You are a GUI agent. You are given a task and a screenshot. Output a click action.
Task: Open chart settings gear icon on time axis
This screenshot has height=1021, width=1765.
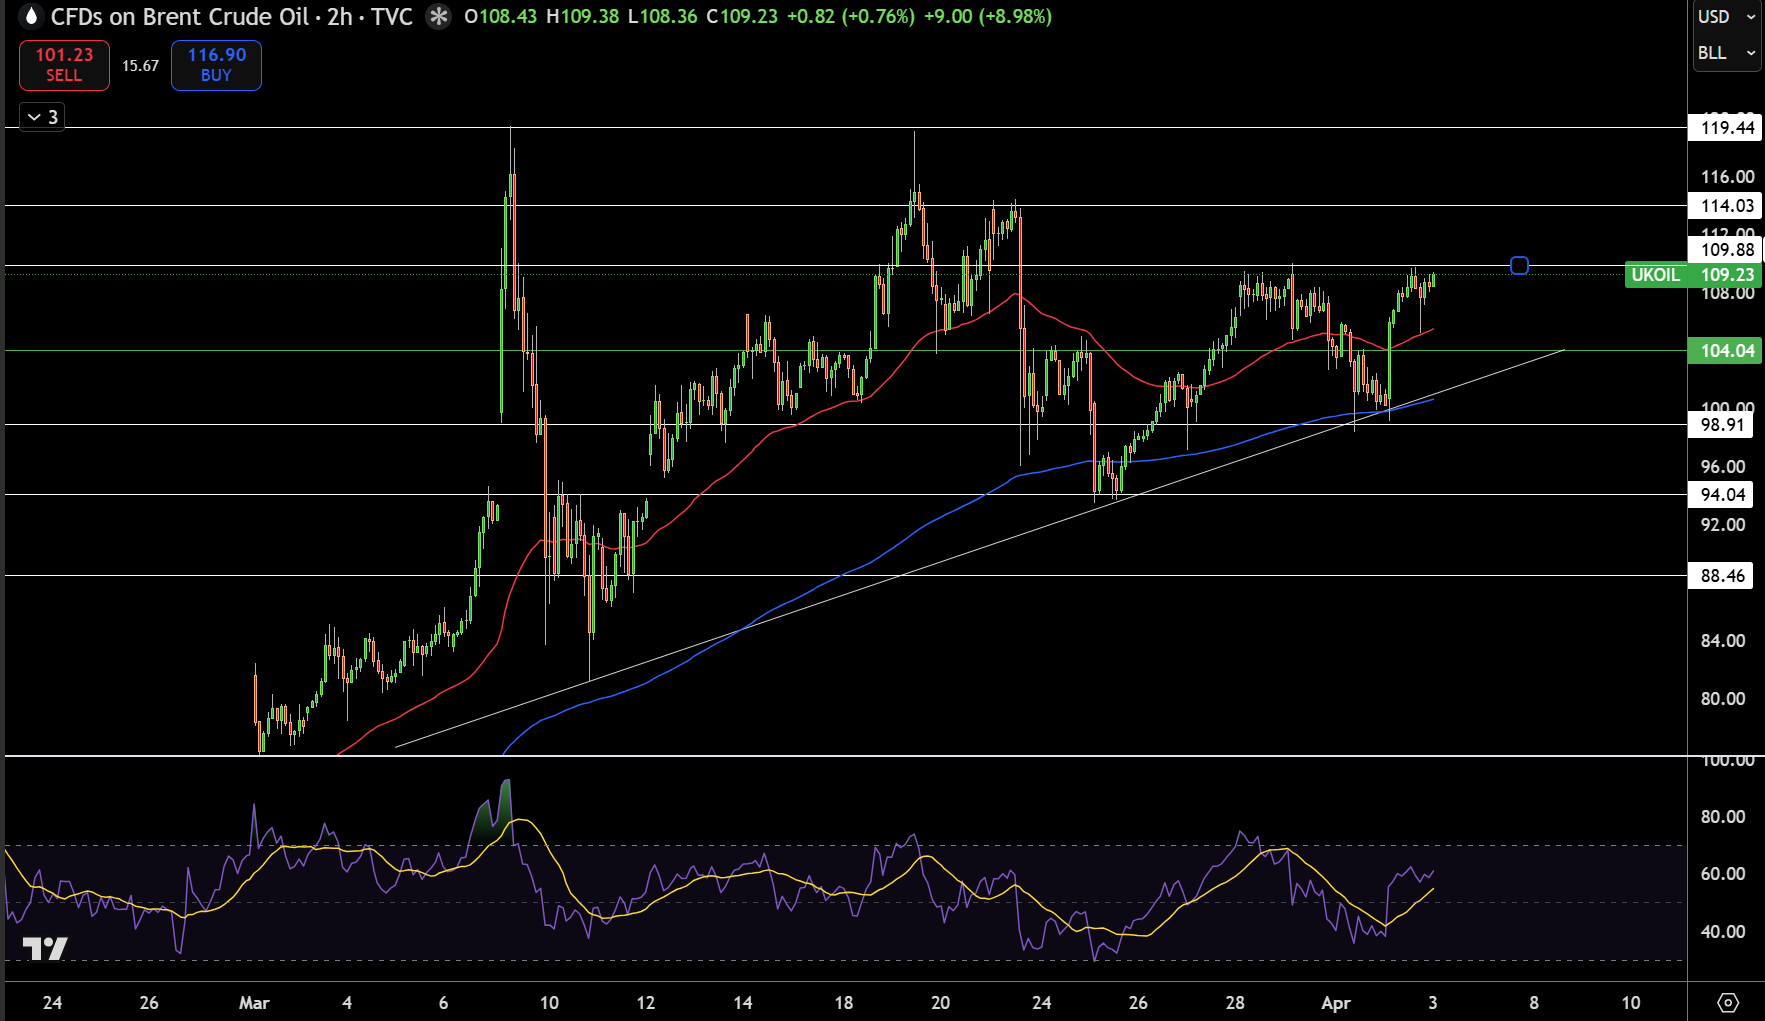[1728, 1002]
